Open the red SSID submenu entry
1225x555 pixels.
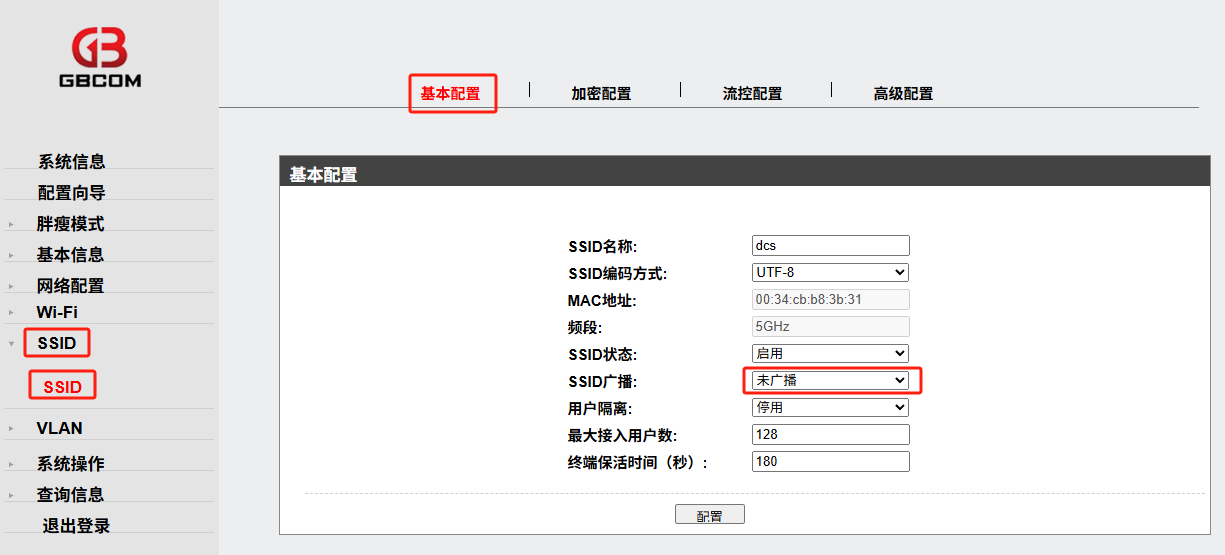click(x=63, y=387)
